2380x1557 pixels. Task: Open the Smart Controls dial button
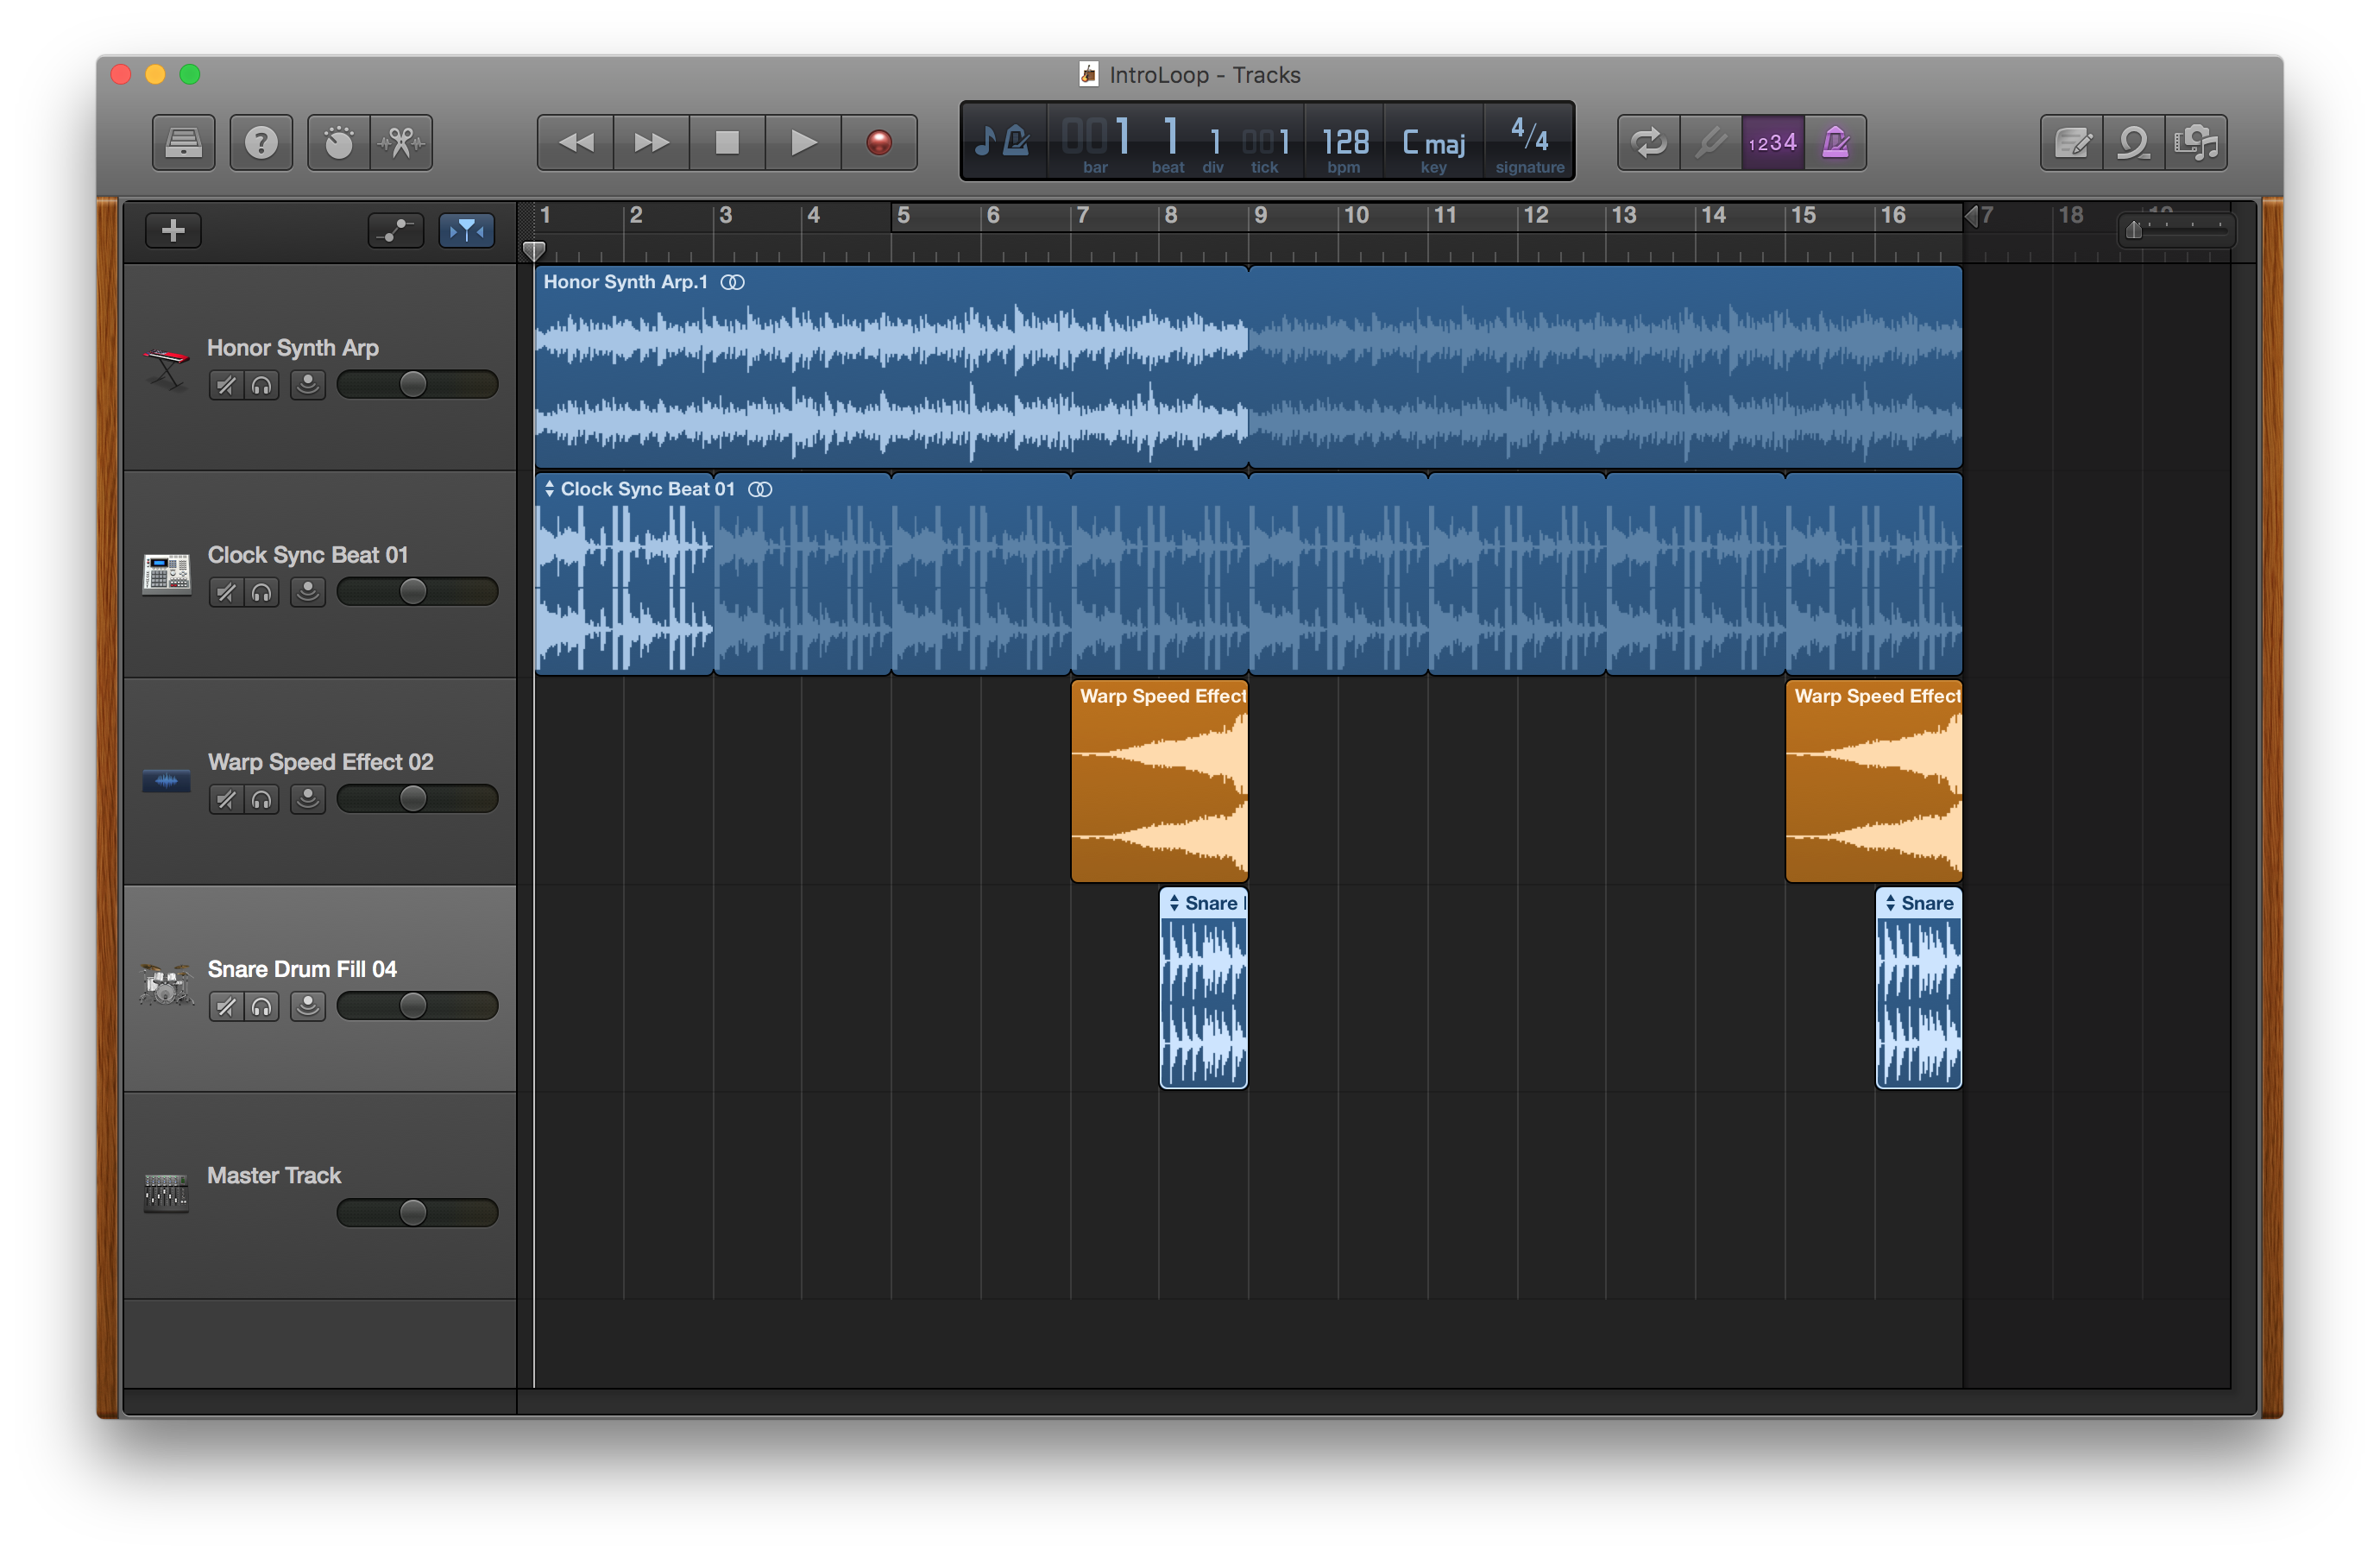[x=339, y=143]
